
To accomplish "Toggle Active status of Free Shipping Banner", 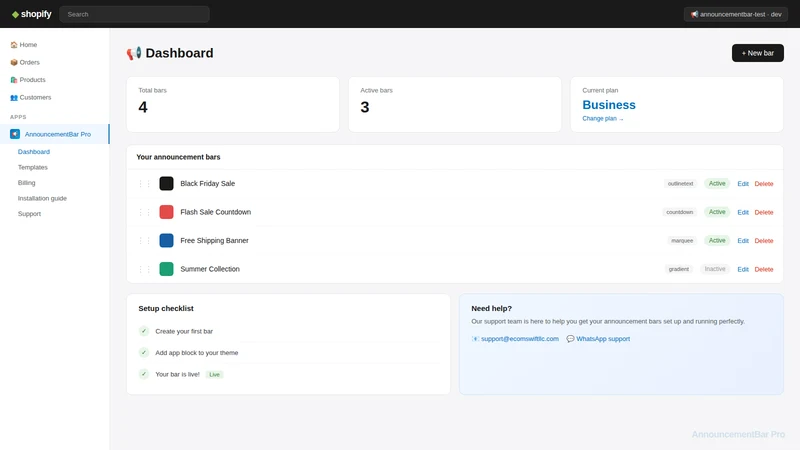I will [717, 241].
